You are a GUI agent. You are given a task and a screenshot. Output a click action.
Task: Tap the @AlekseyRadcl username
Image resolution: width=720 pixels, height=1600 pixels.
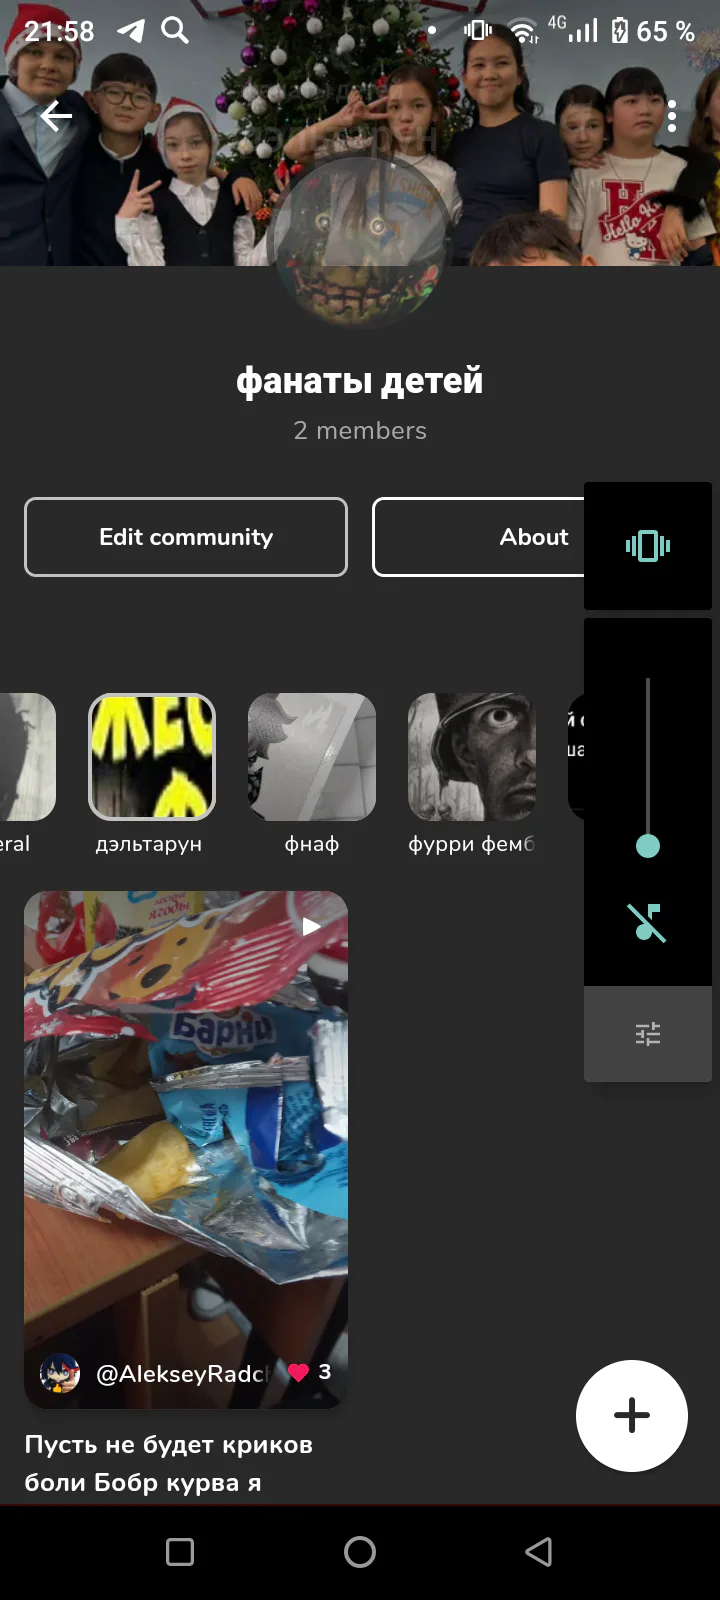pos(183,1374)
